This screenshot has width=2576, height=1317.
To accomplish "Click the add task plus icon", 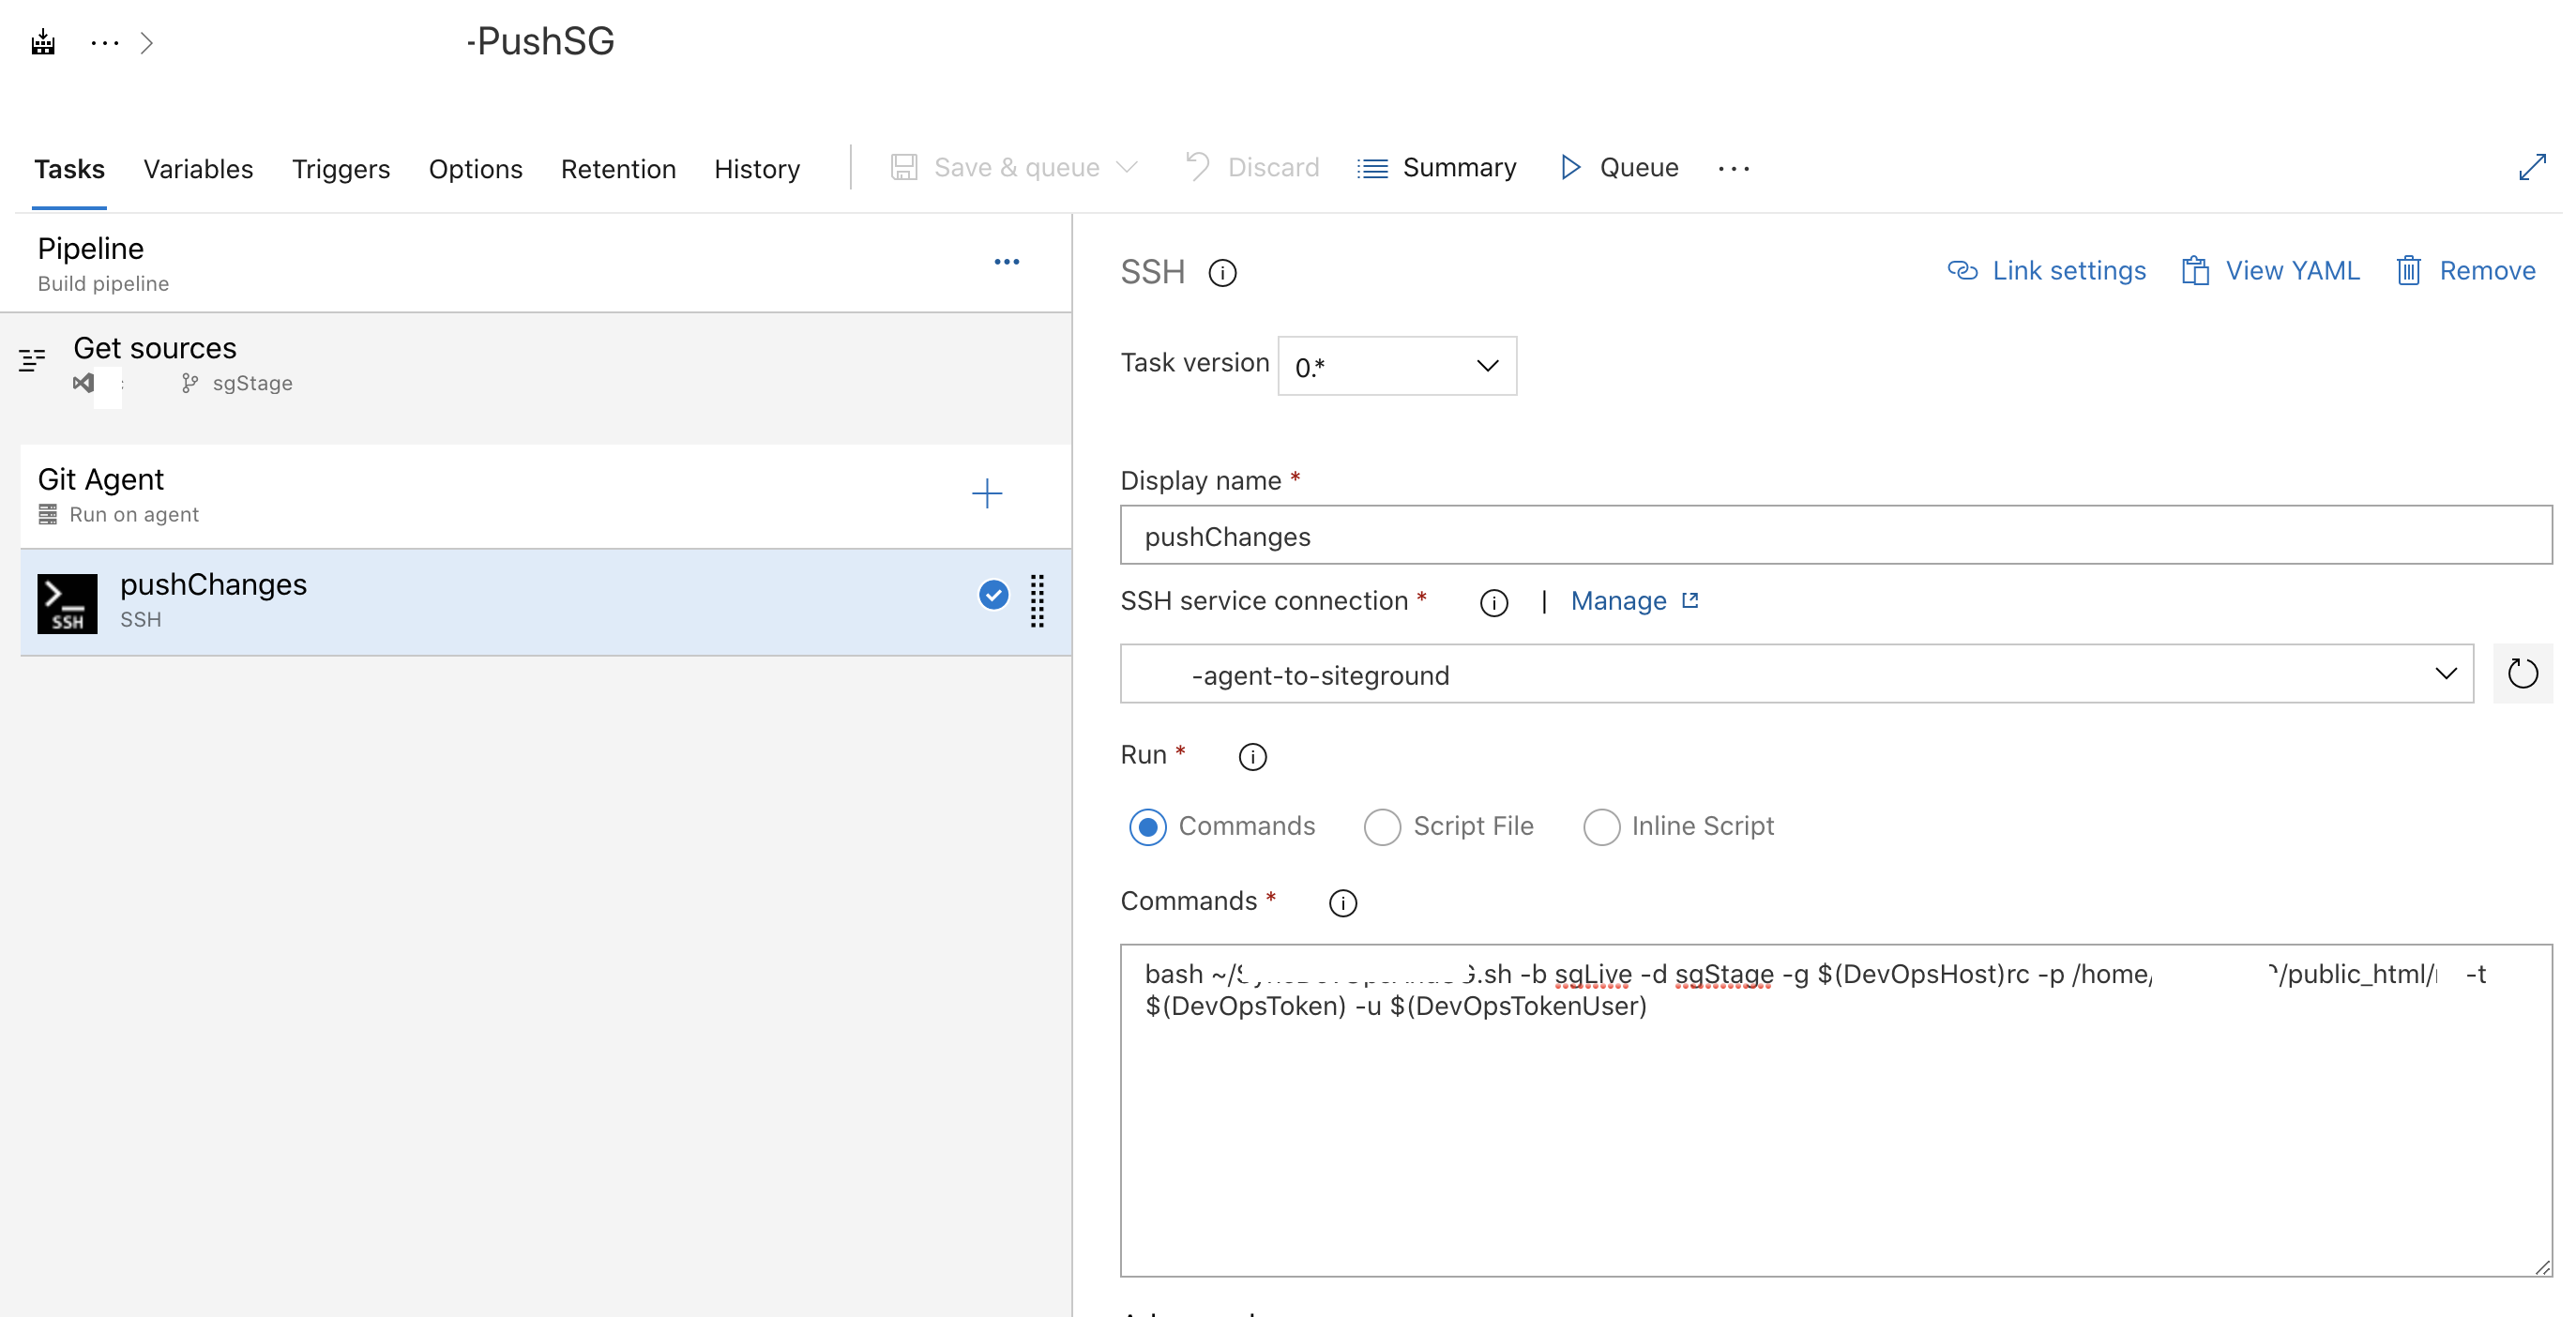I will pyautogui.click(x=986, y=493).
